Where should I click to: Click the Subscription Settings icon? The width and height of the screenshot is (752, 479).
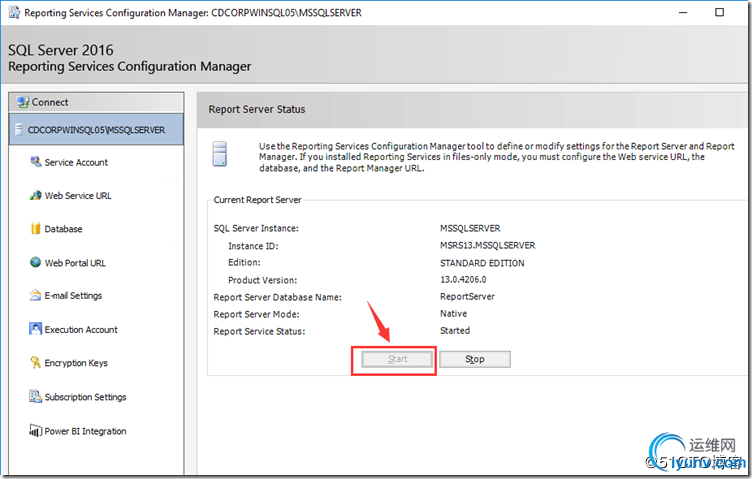coord(35,396)
